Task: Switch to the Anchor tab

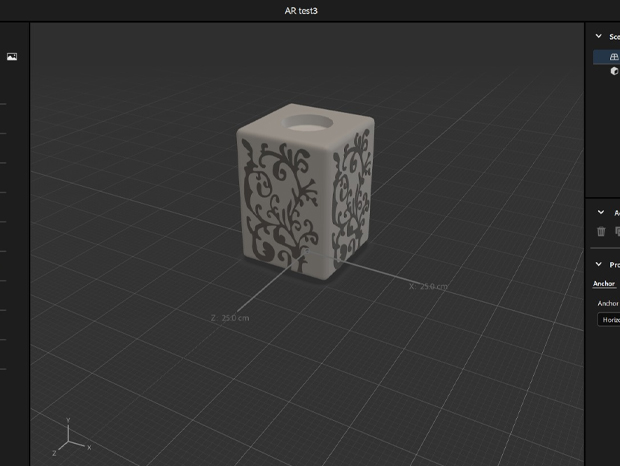Action: point(604,283)
